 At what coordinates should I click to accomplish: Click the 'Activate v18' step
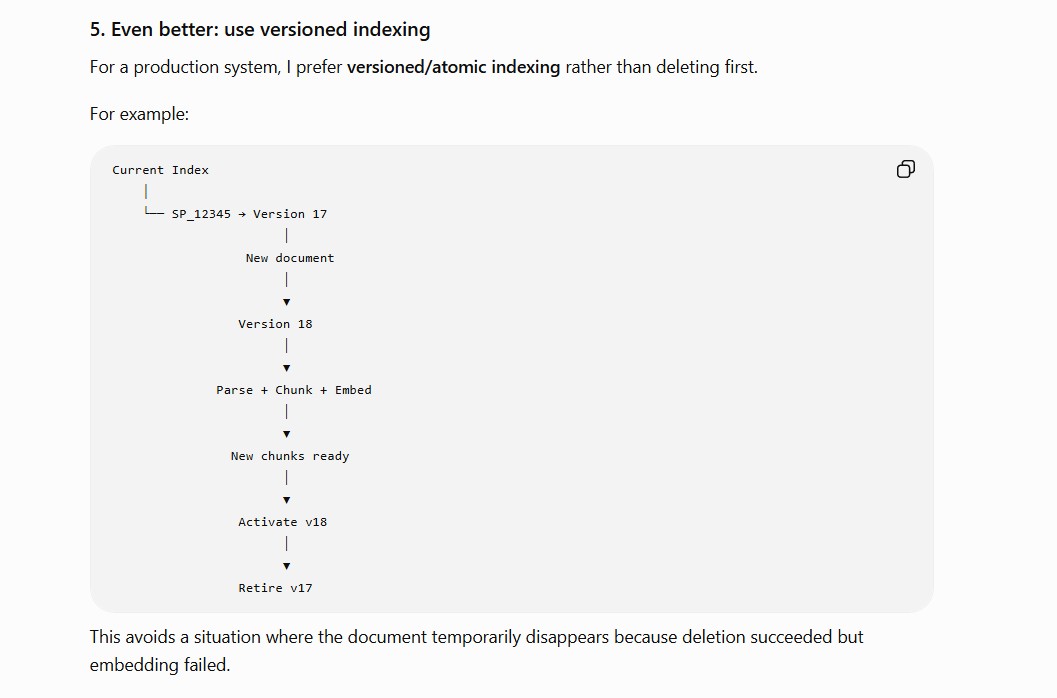pyautogui.click(x=282, y=522)
